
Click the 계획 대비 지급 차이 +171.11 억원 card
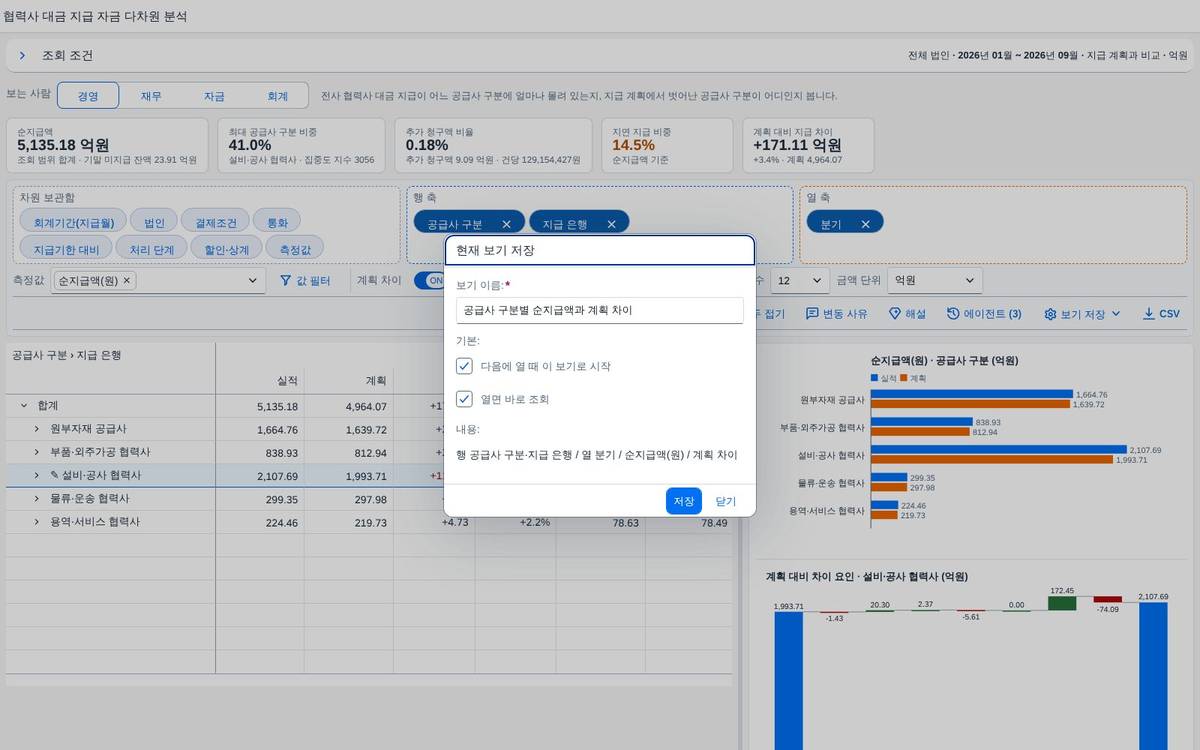click(808, 145)
